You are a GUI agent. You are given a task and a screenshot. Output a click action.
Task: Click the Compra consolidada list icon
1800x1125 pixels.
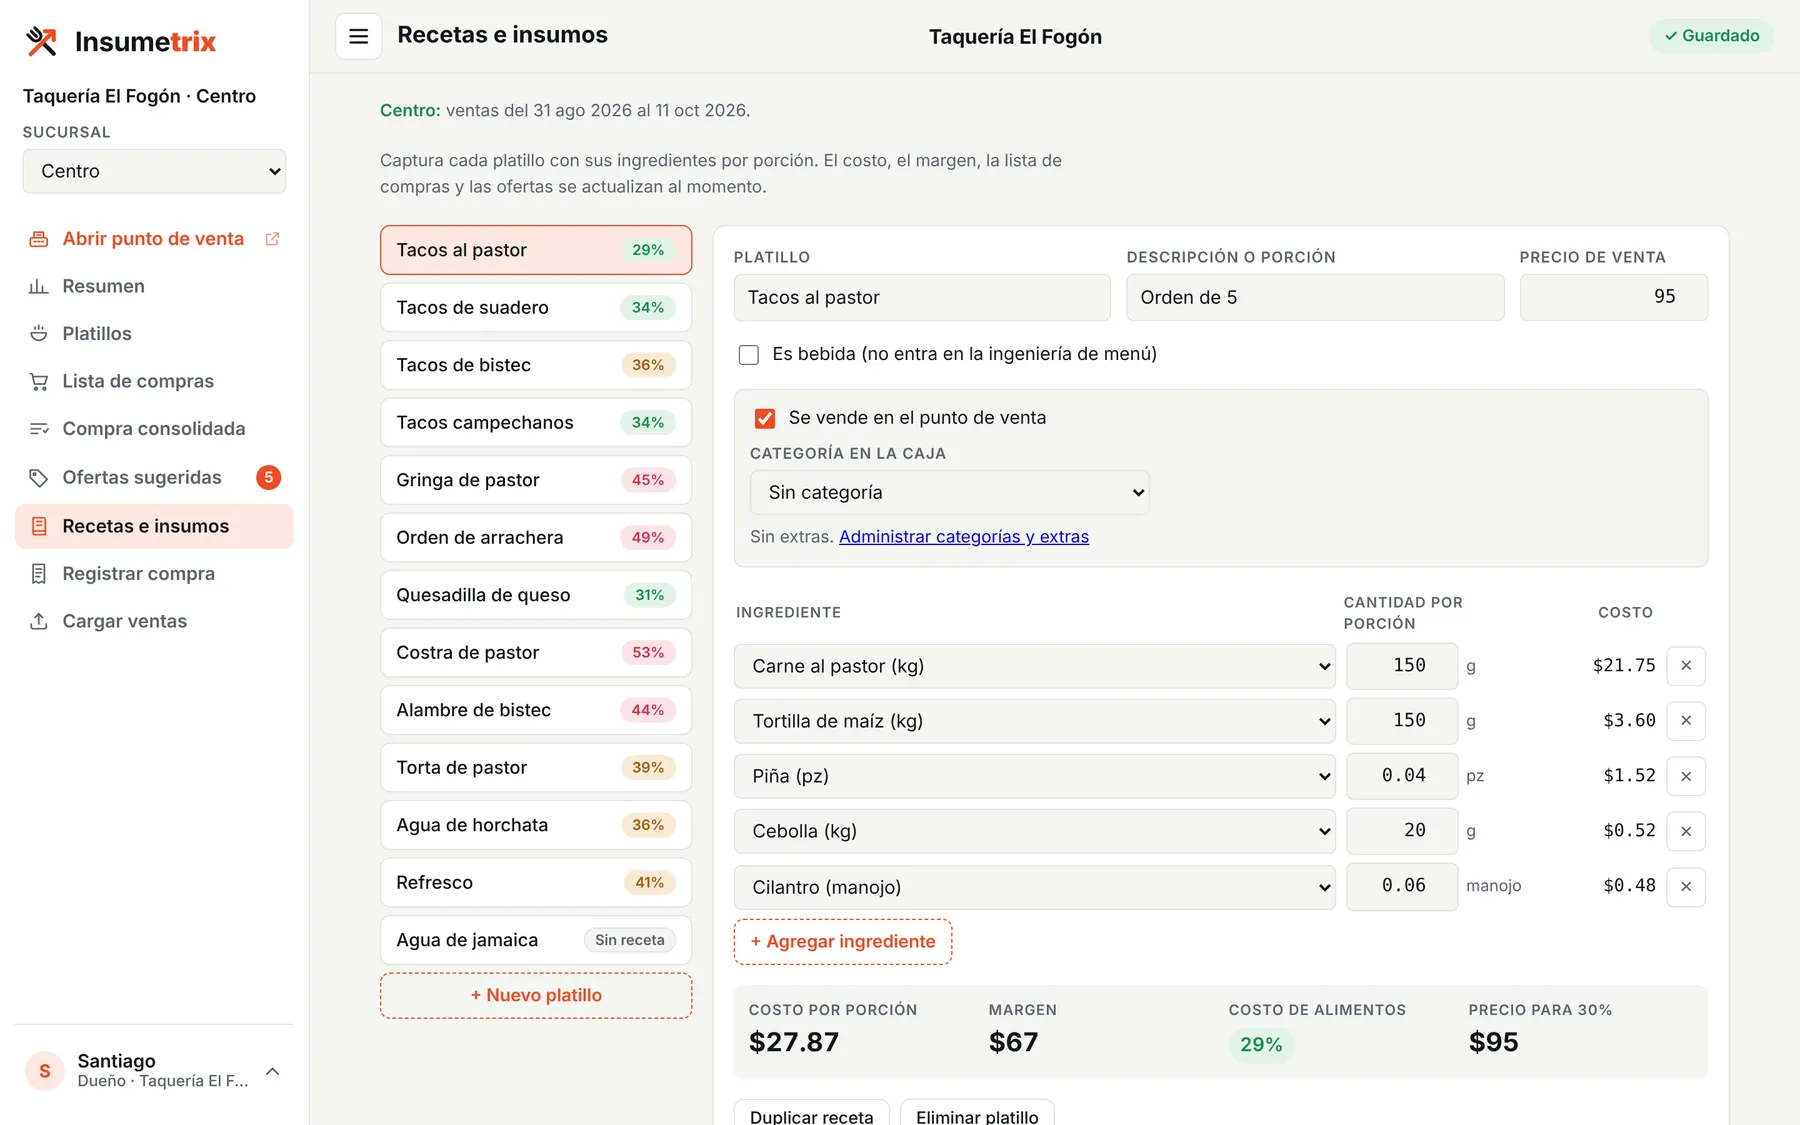(39, 429)
